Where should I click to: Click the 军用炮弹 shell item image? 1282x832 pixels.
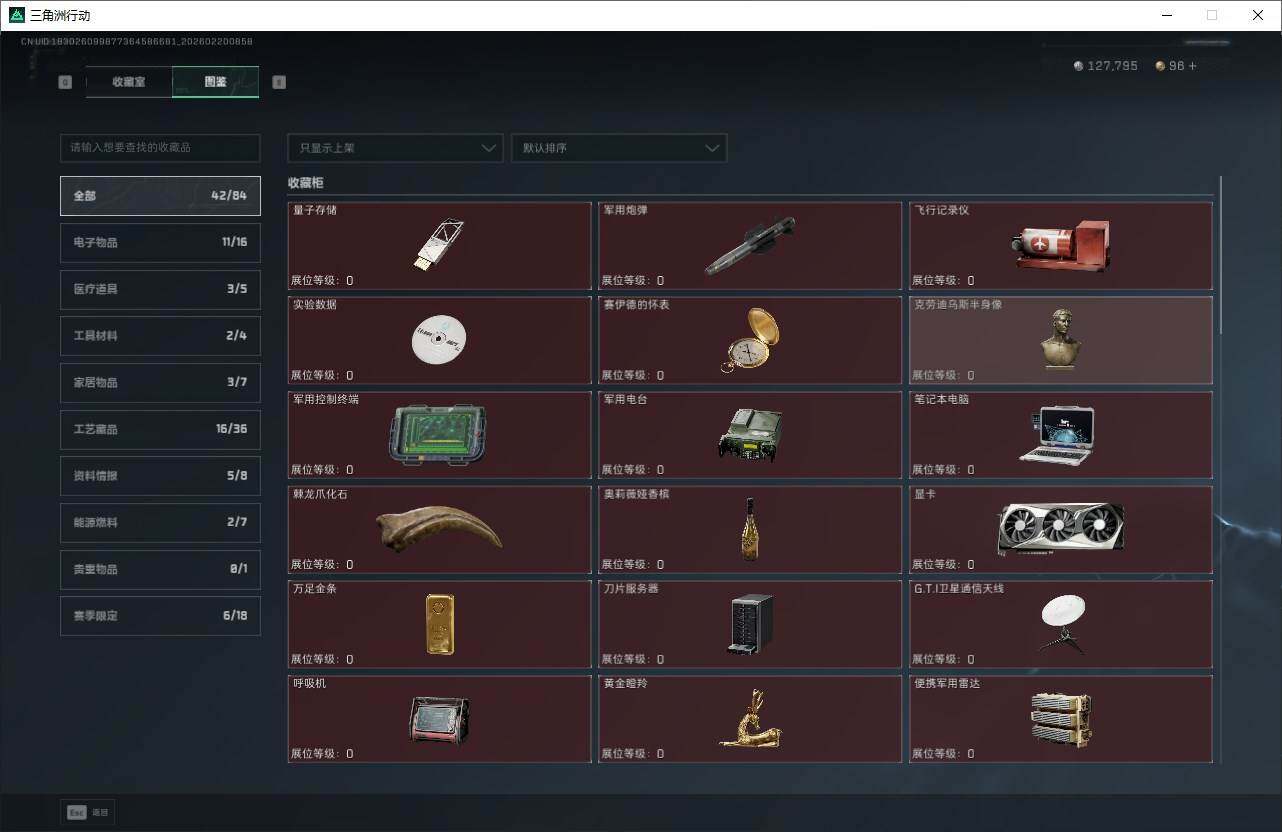click(x=750, y=245)
